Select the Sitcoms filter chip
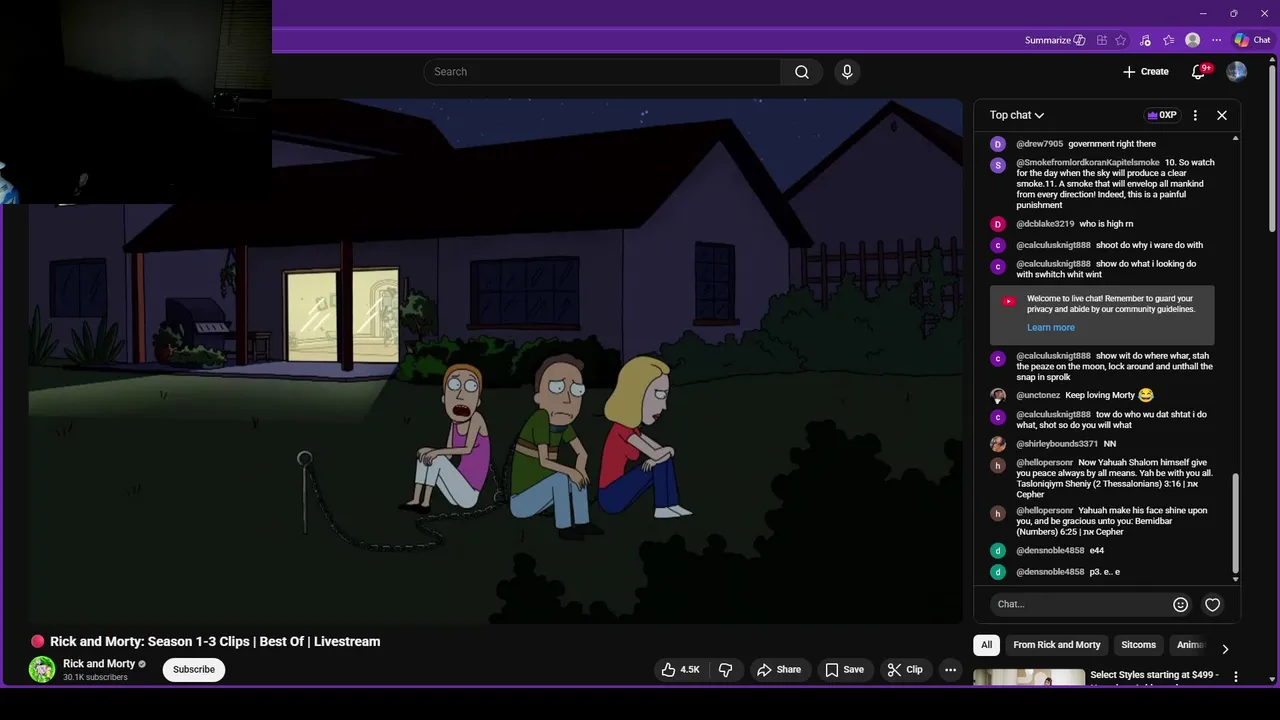1280x720 pixels. tap(1138, 645)
